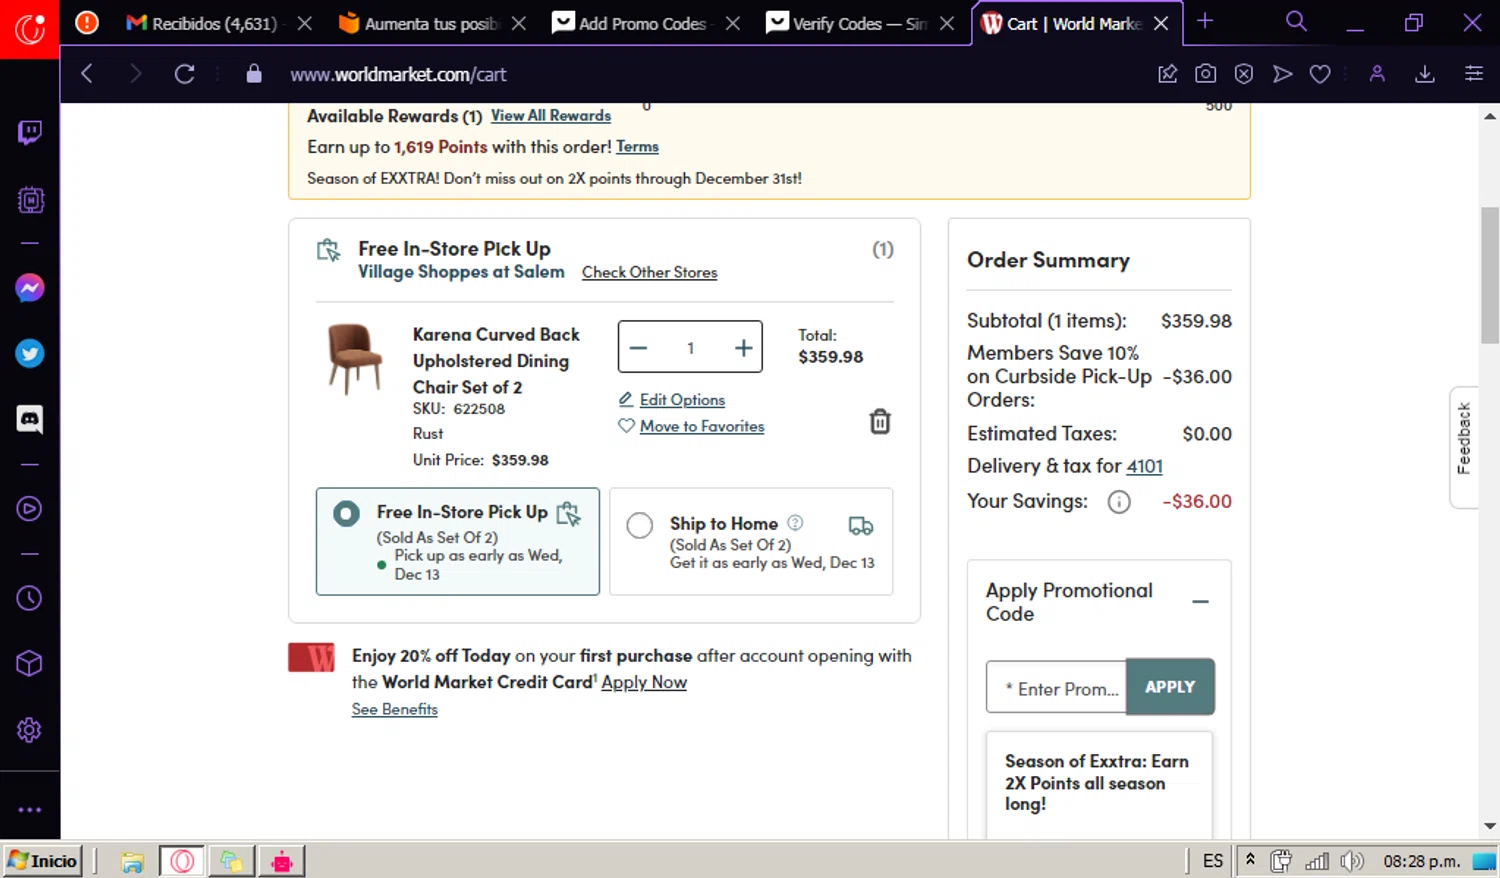Increase chair quantity with plus button
This screenshot has height=878, width=1500.
tap(743, 348)
